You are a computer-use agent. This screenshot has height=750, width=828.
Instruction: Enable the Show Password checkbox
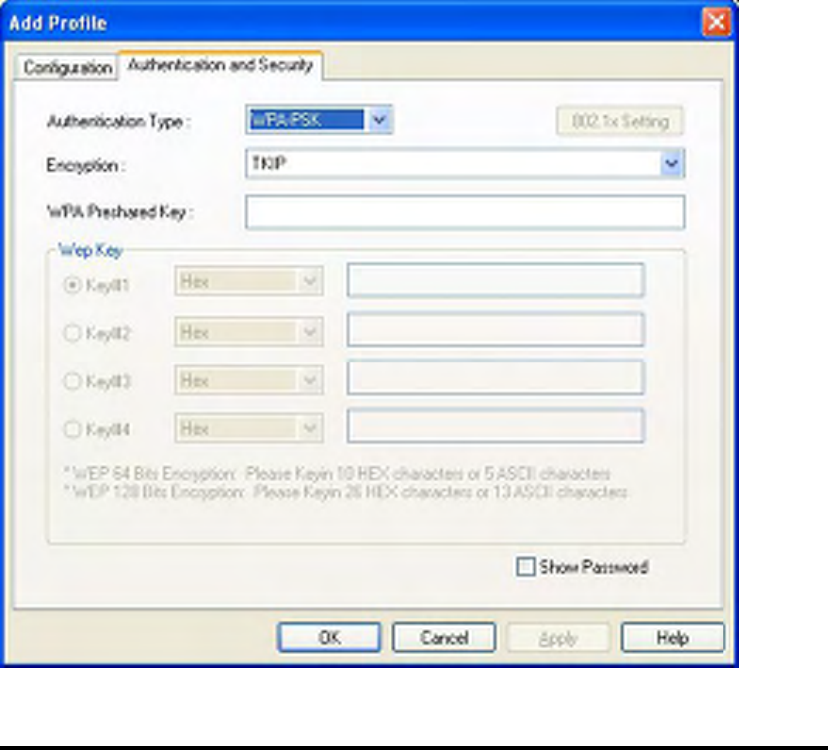point(525,567)
